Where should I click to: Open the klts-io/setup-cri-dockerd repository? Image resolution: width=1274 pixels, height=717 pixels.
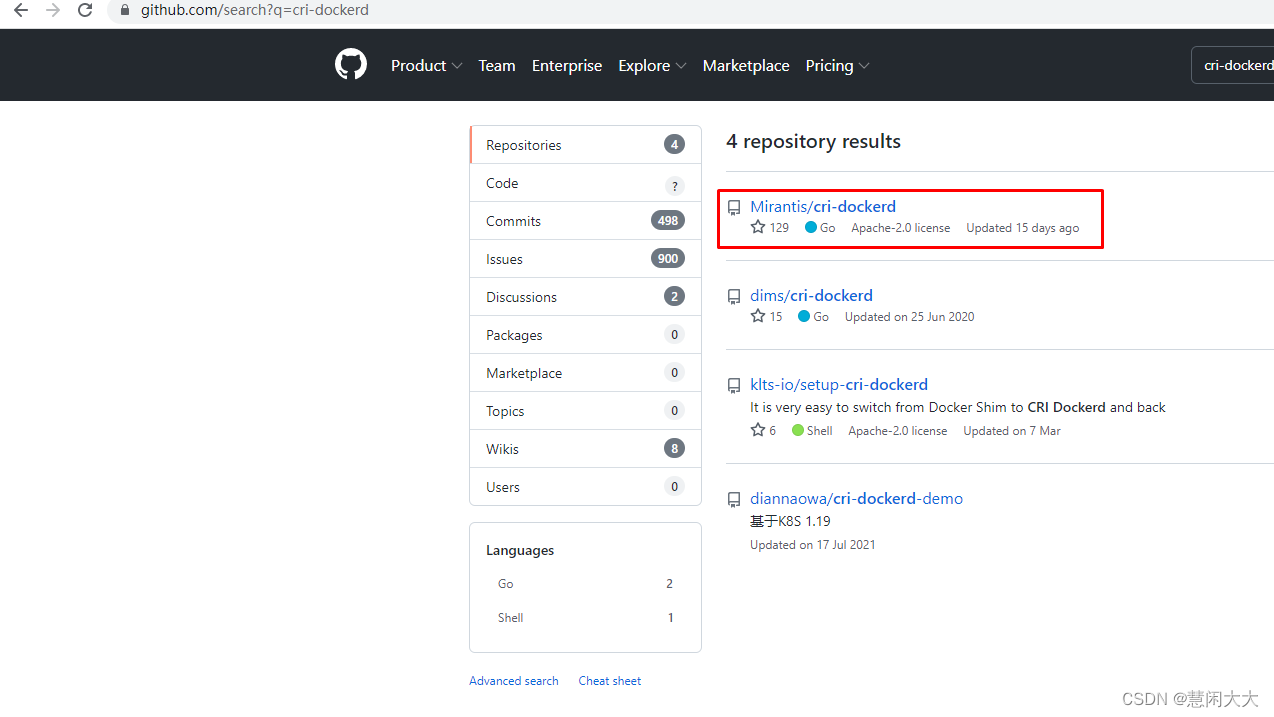(x=839, y=384)
